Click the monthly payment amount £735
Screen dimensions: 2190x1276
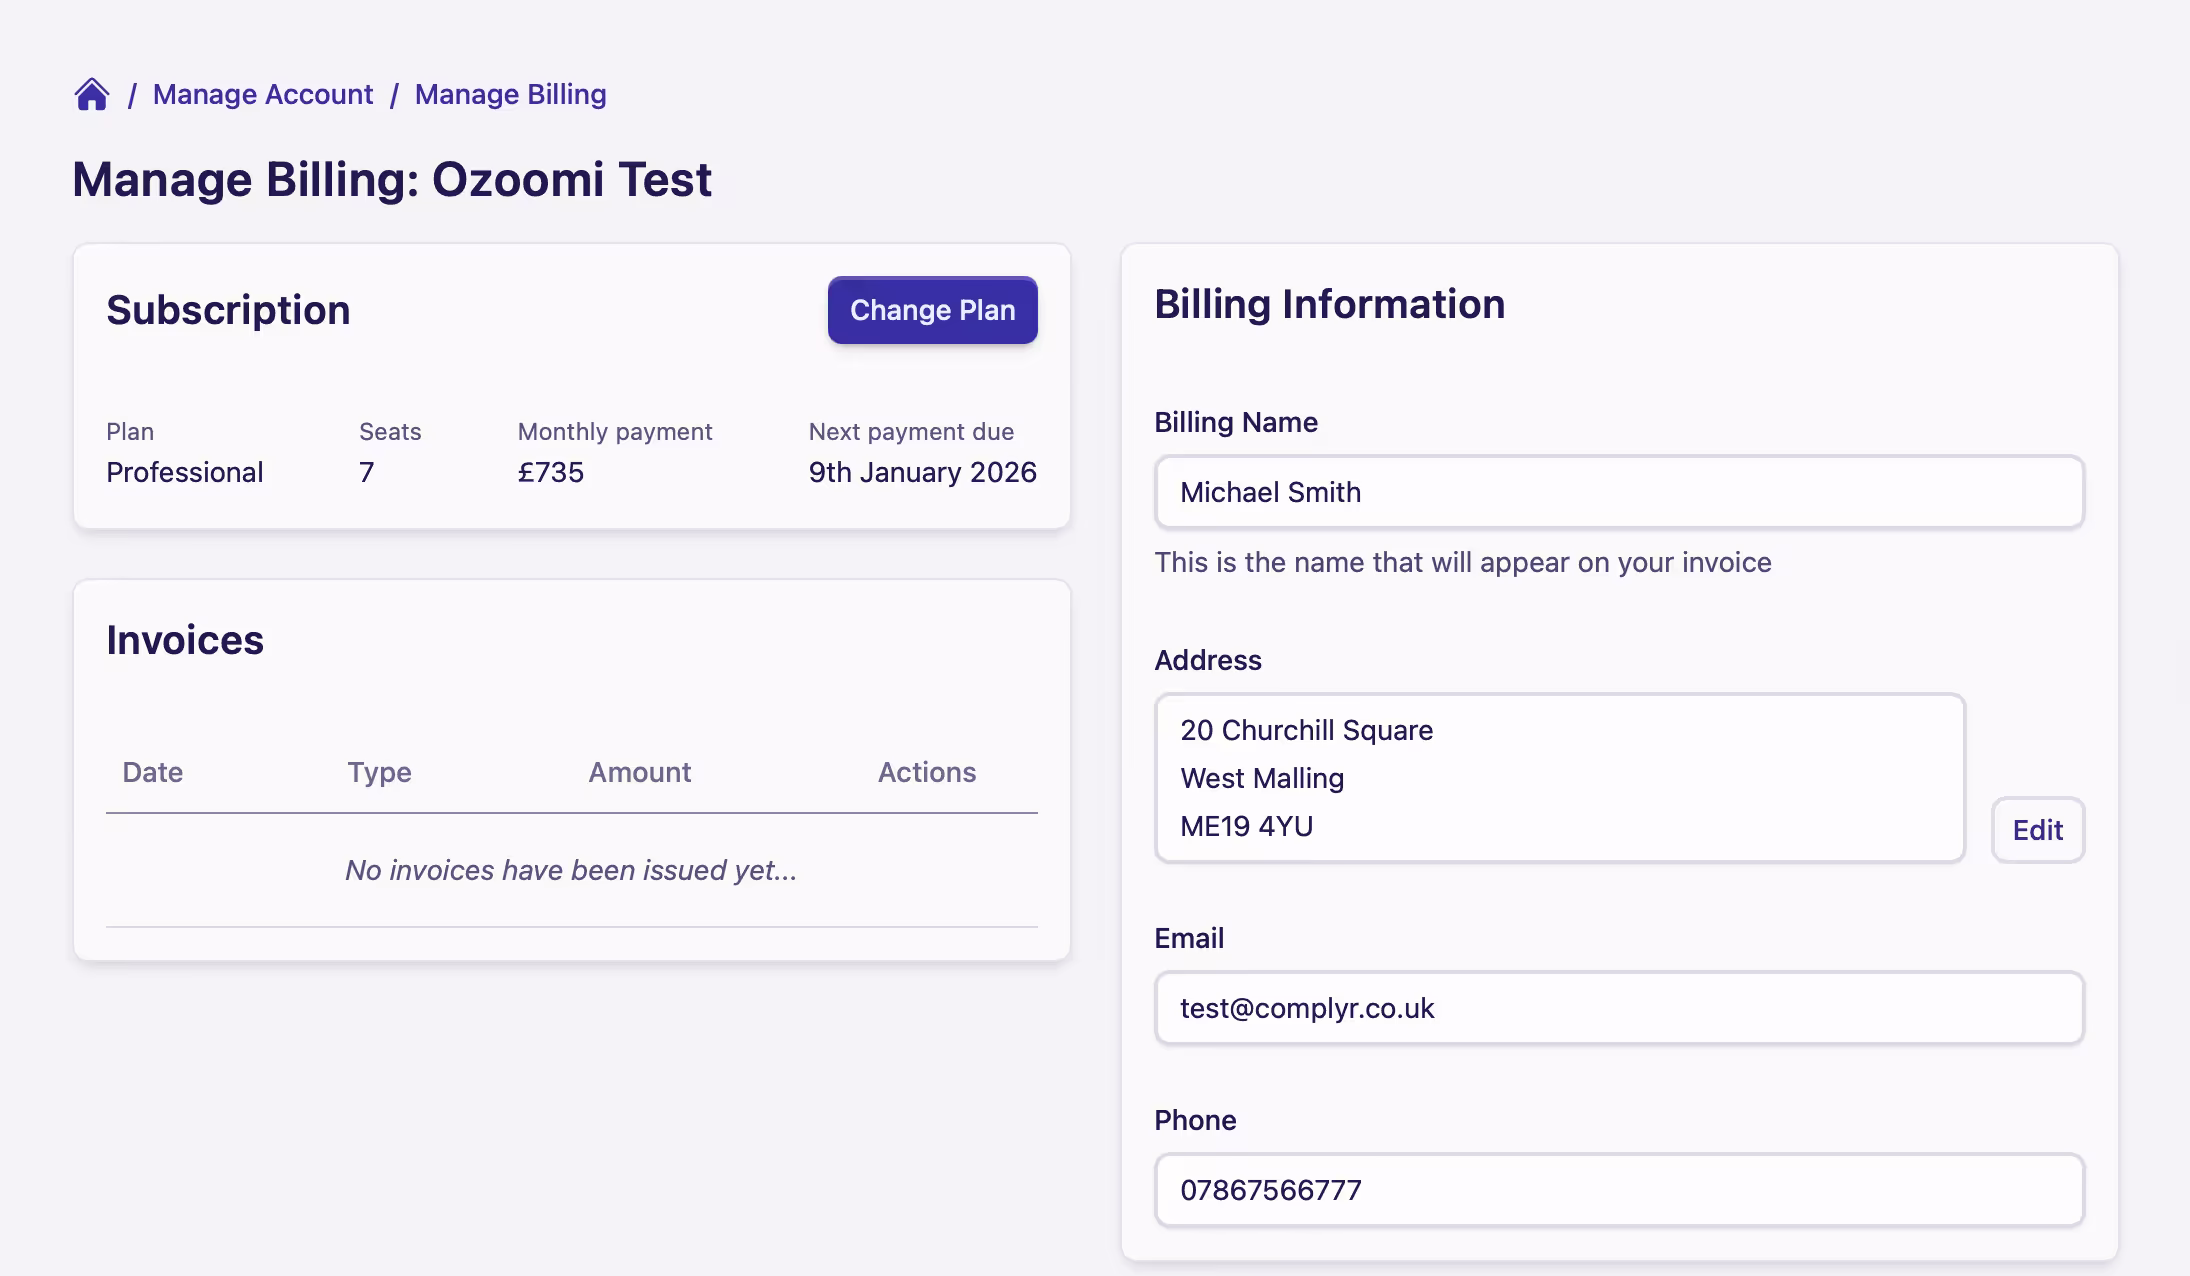pyautogui.click(x=551, y=471)
